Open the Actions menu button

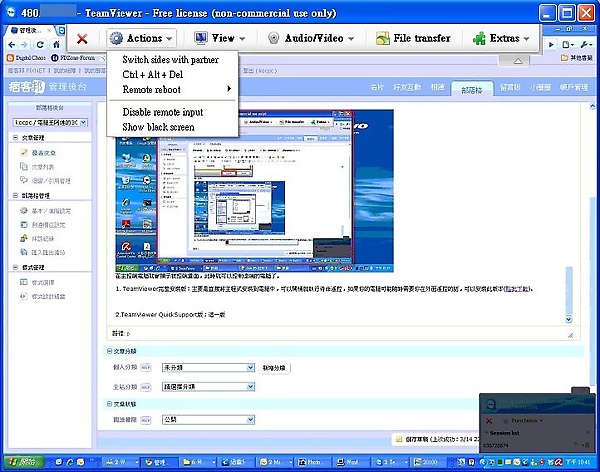(x=141, y=38)
